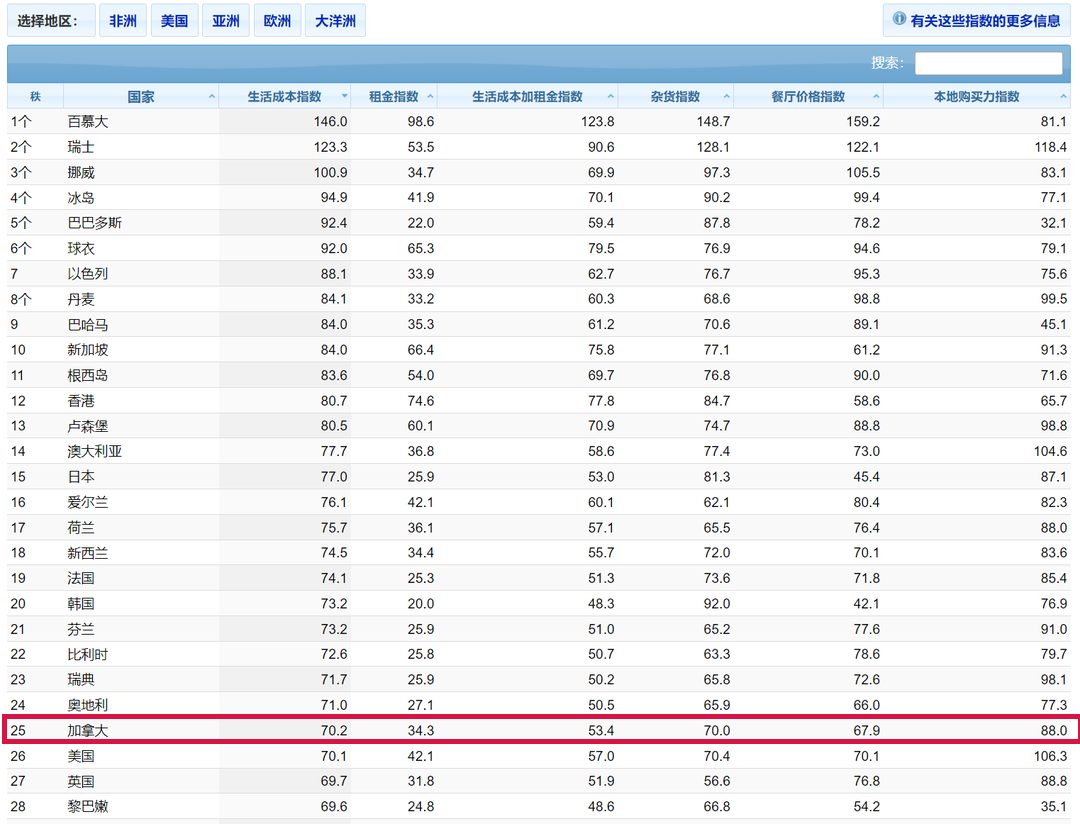
Task: Select the 欧洲 region button
Action: tap(277, 21)
